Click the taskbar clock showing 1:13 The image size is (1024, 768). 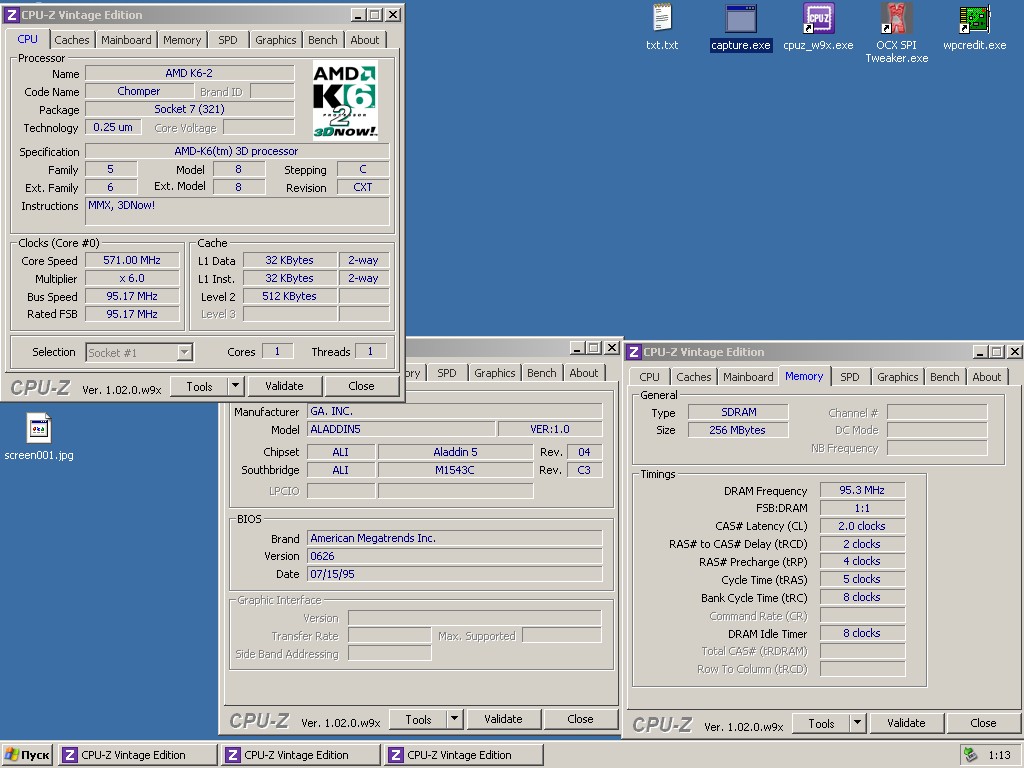[x=999, y=755]
